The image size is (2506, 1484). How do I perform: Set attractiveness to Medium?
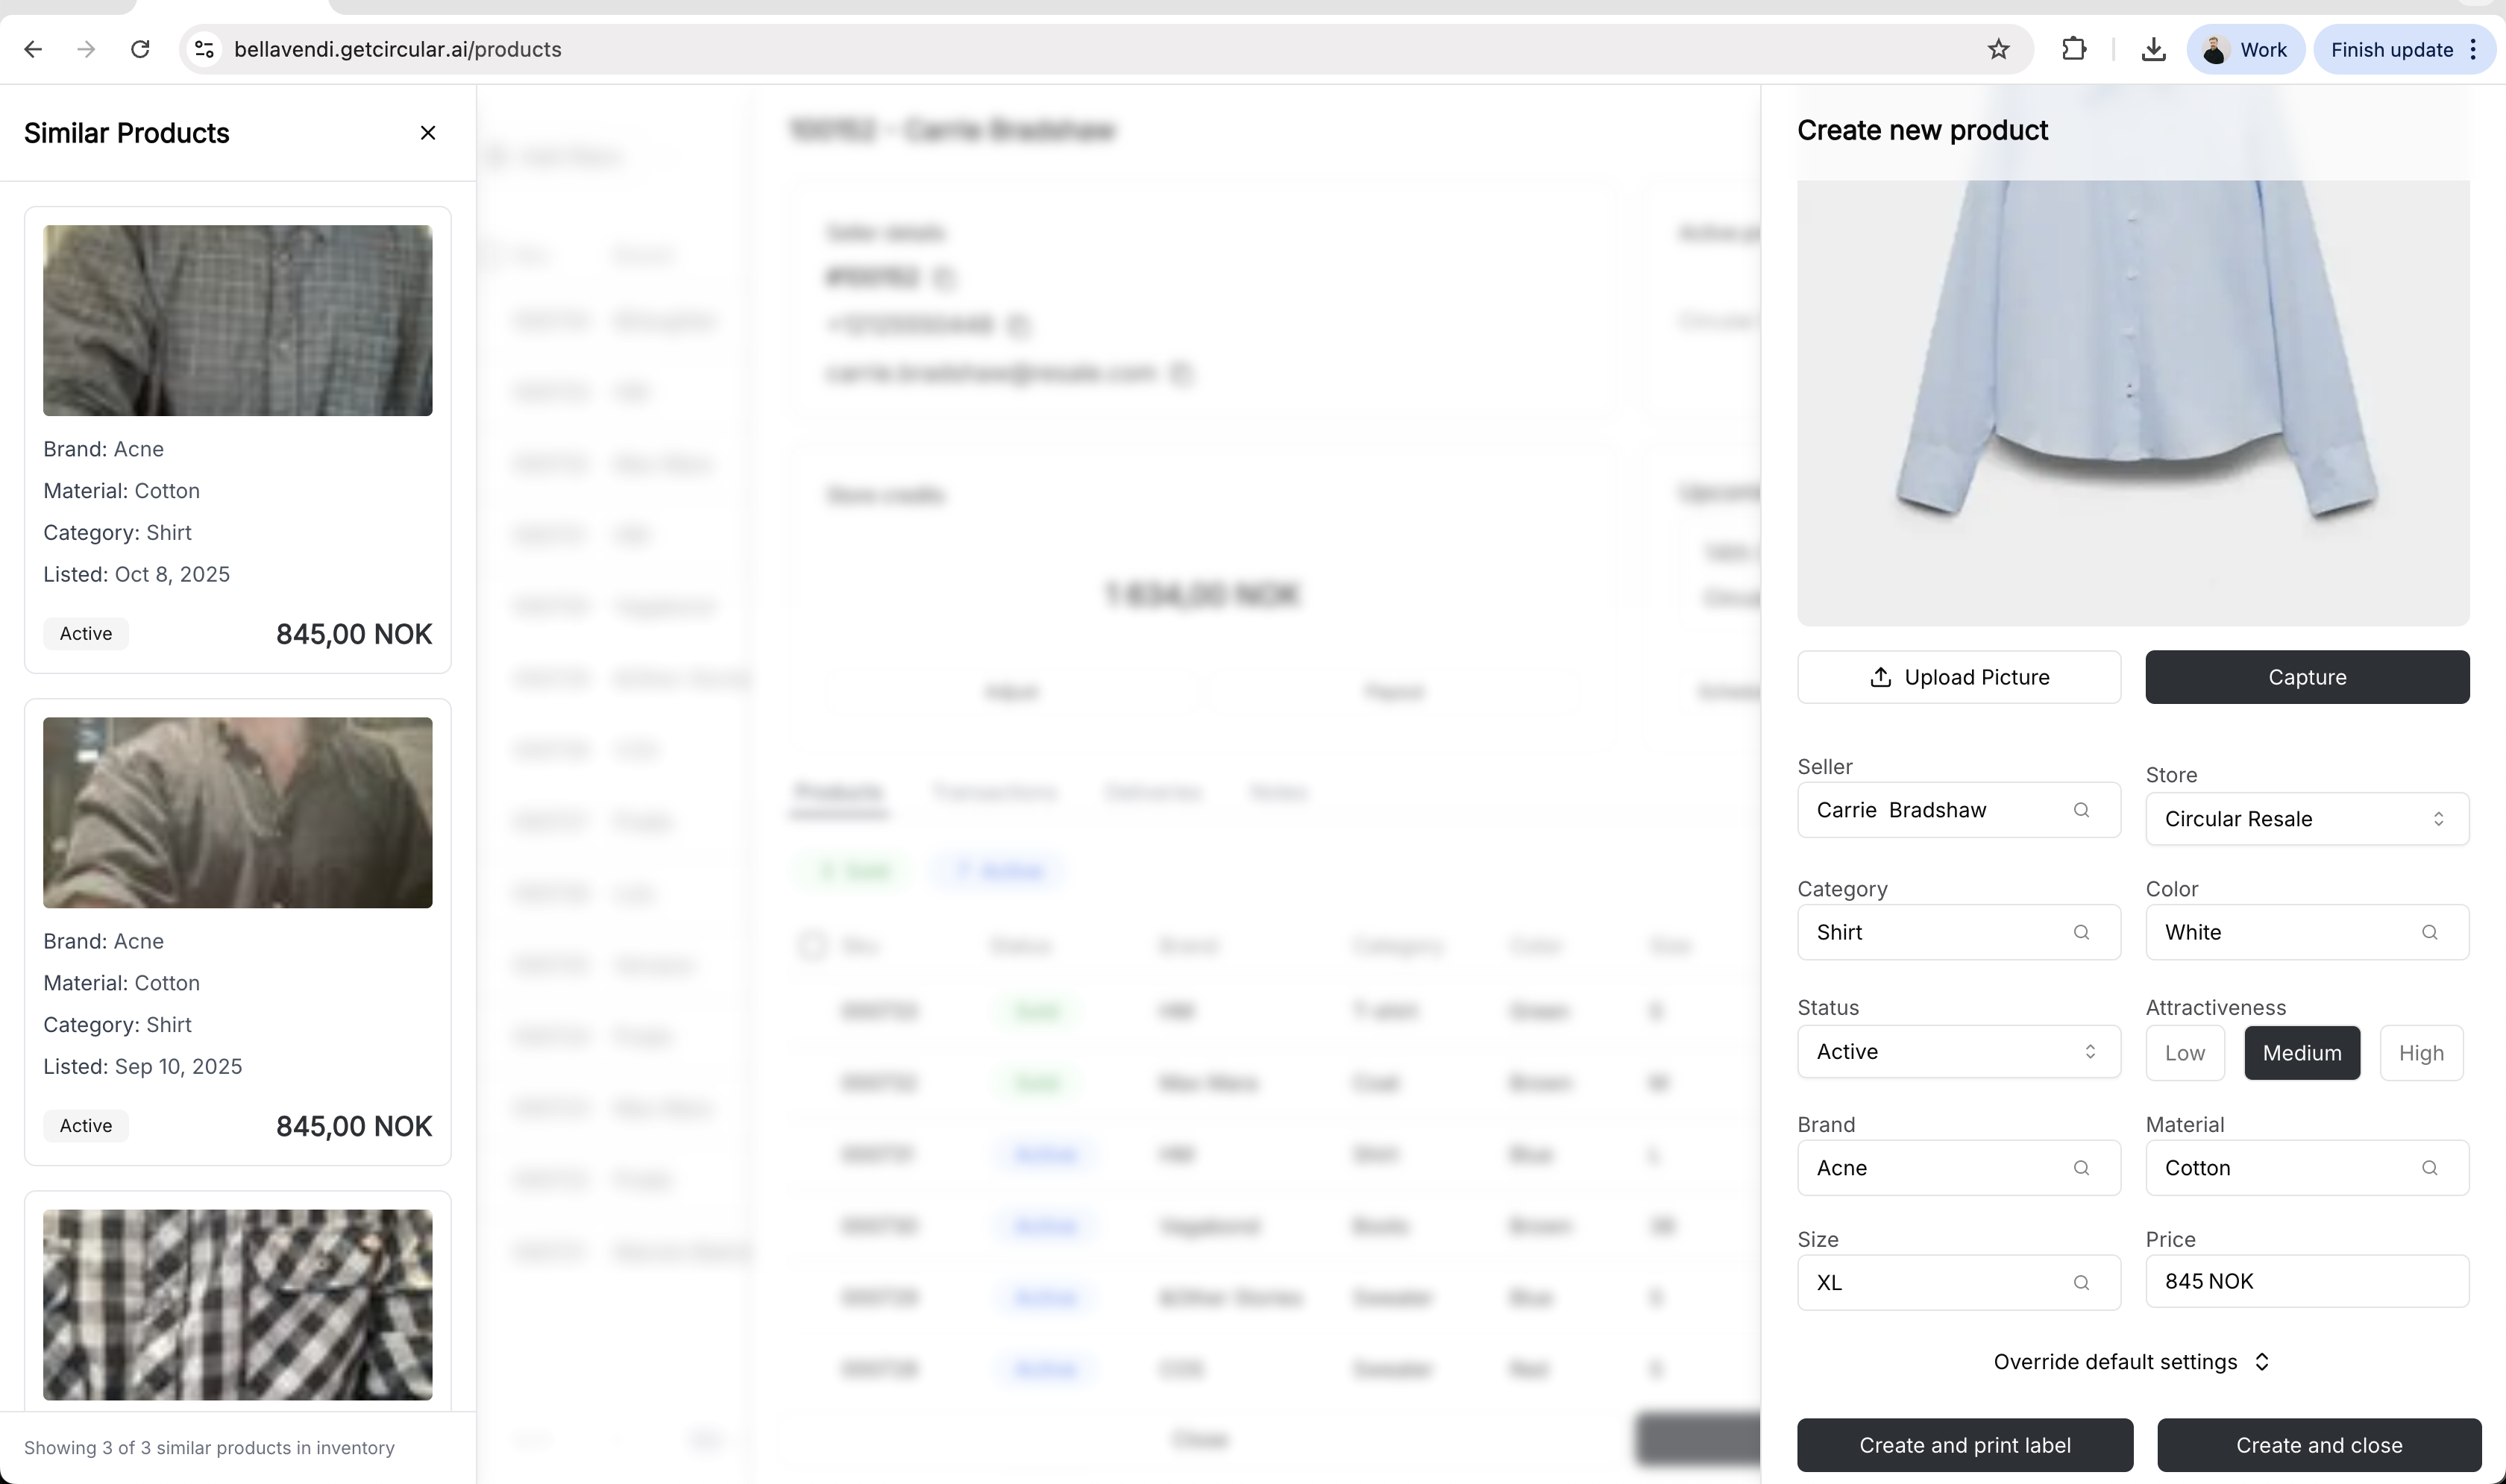pos(2301,1053)
